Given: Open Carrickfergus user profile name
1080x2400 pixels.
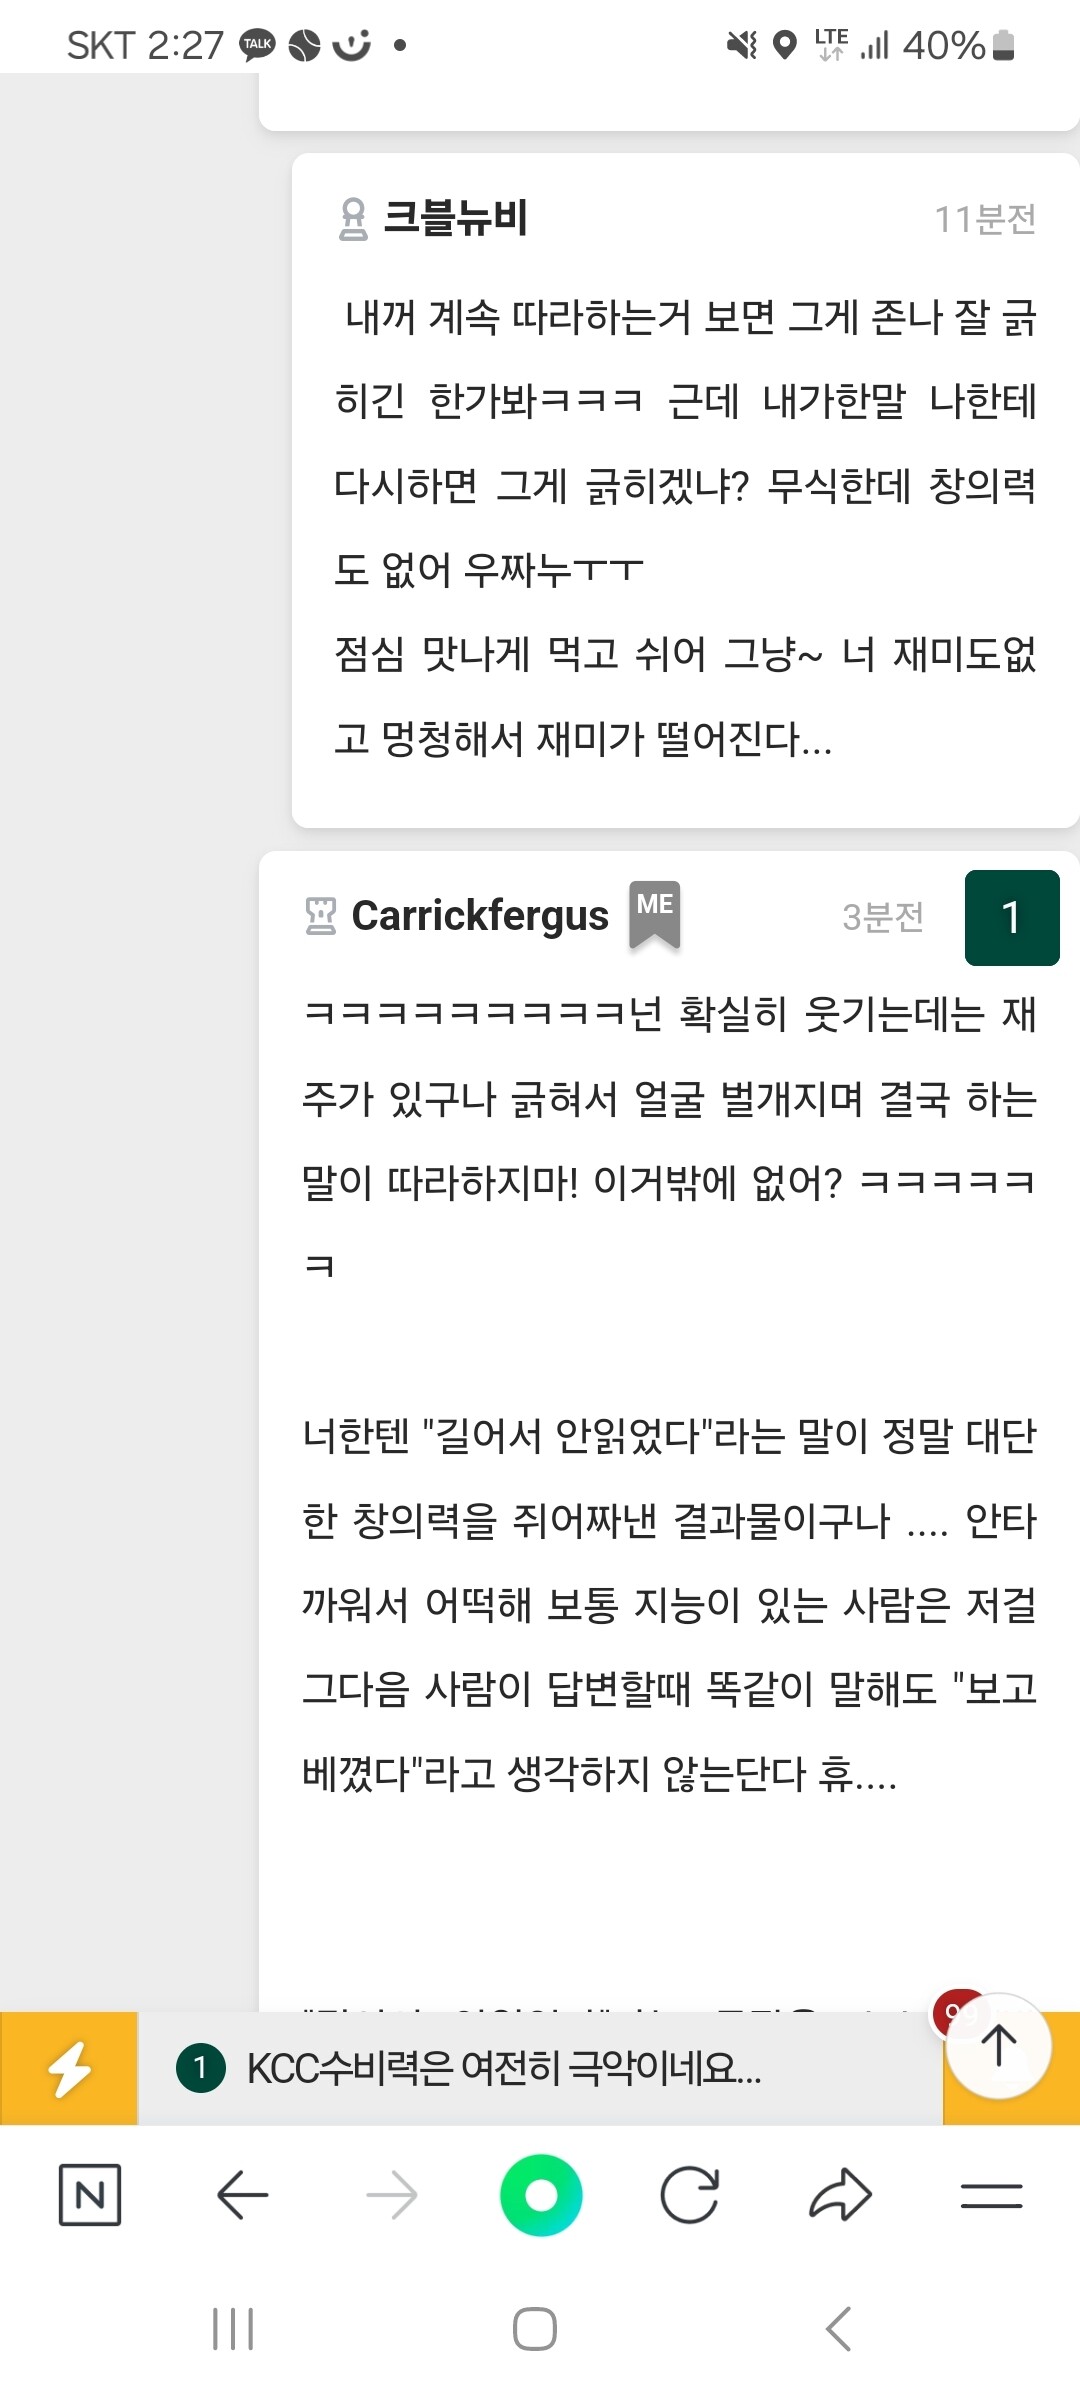Looking at the screenshot, I should tap(480, 915).
